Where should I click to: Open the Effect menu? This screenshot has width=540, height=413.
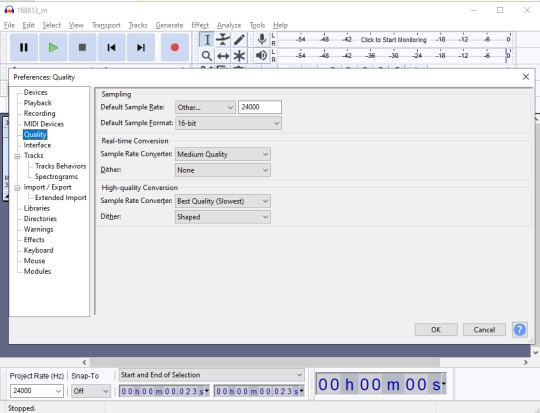pyautogui.click(x=200, y=25)
